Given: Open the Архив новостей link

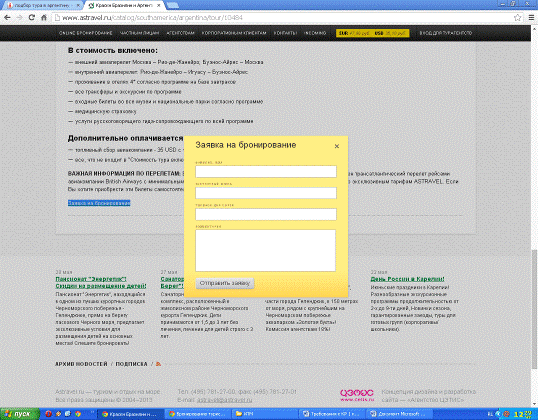Looking at the screenshot, I should tap(81, 364).
